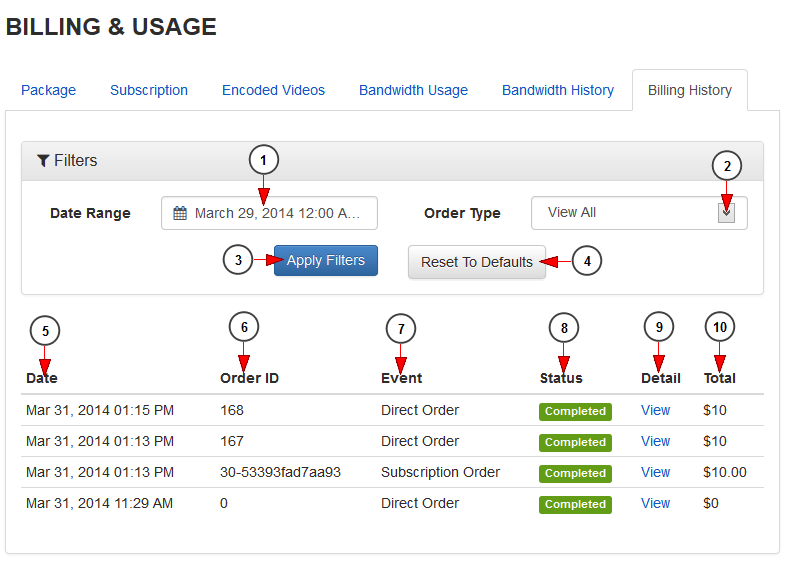Open the Date Range picker field

pos(270,213)
